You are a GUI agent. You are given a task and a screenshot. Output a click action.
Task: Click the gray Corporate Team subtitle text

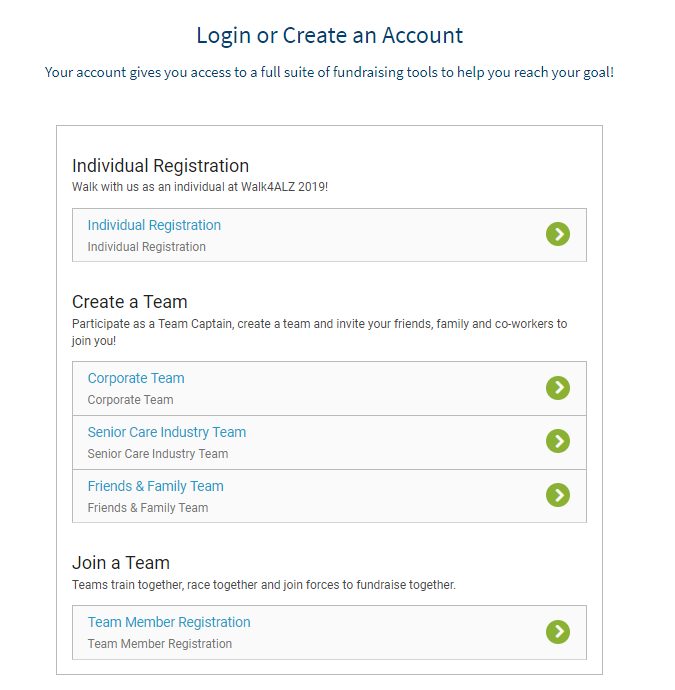pyautogui.click(x=130, y=400)
